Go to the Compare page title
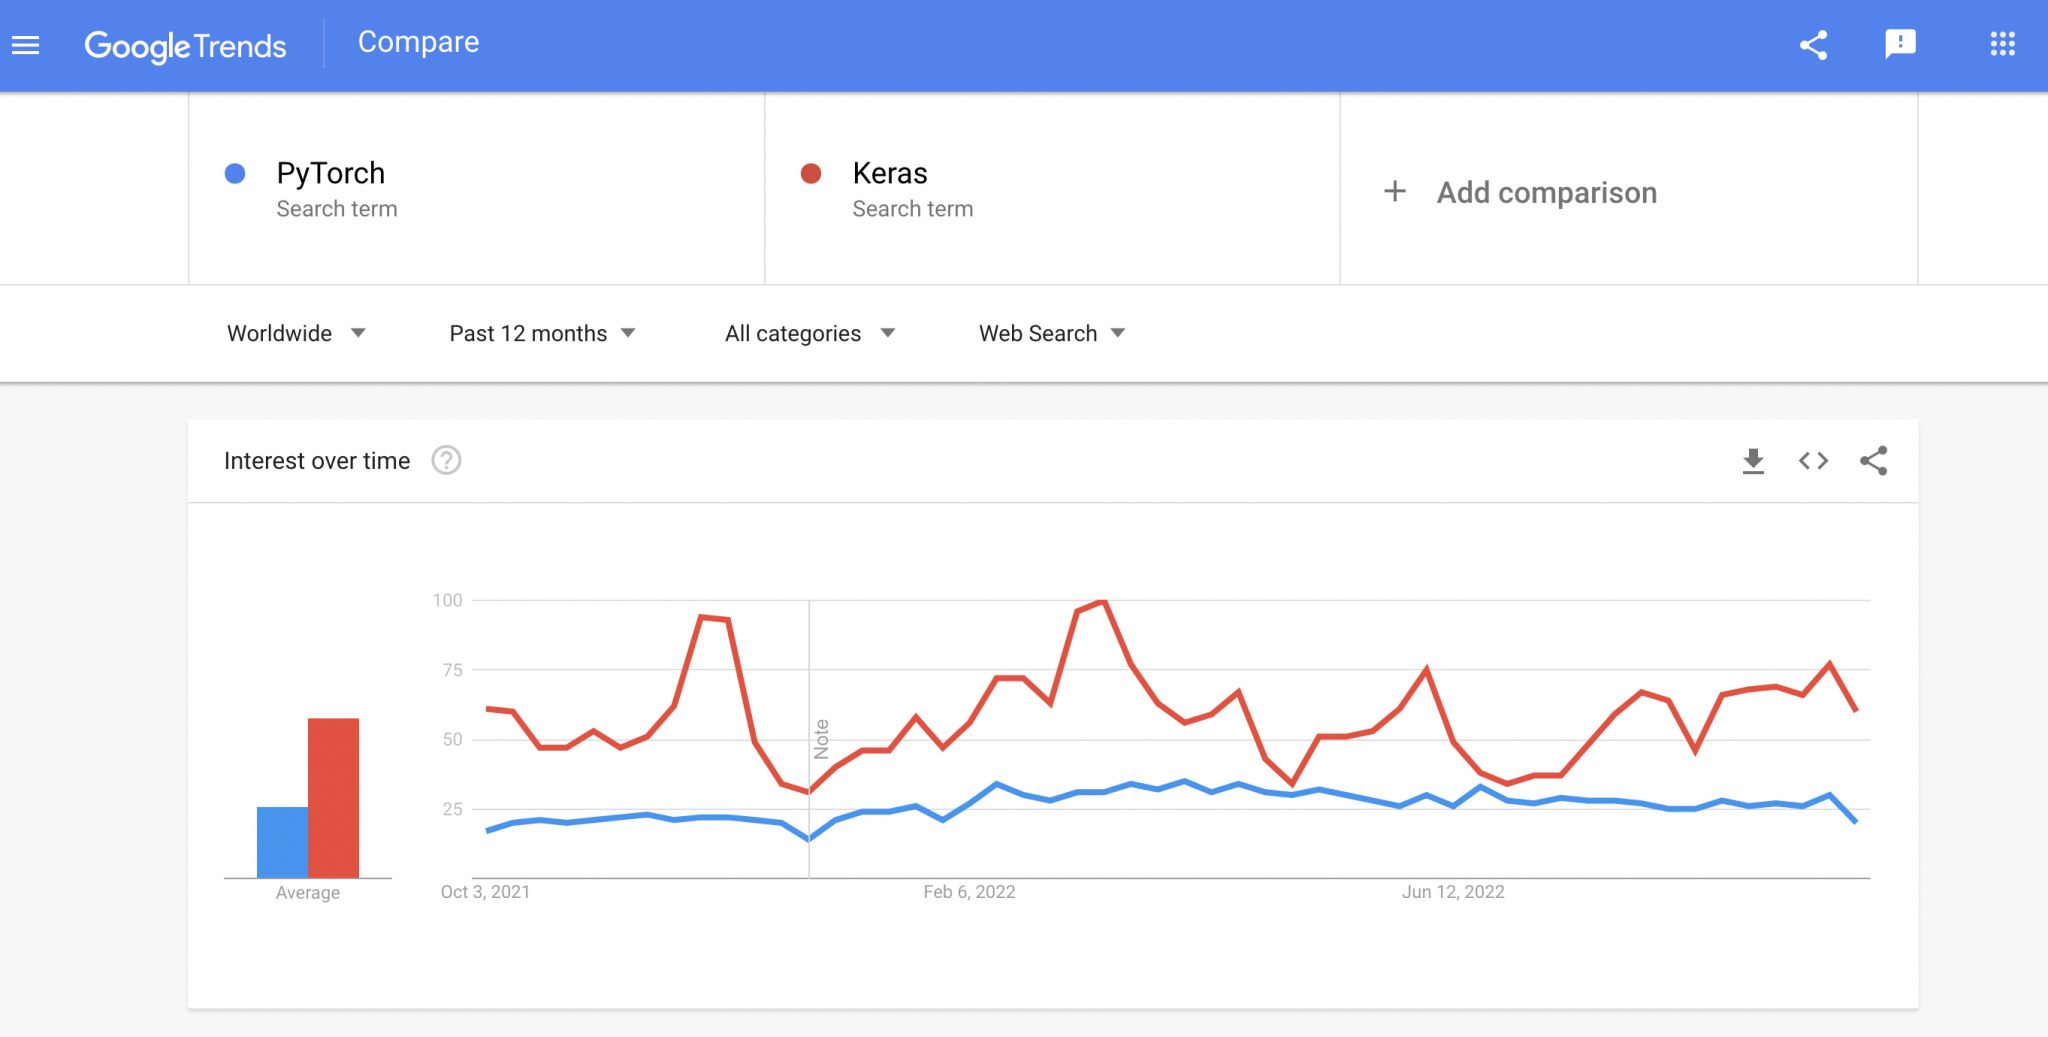The height and width of the screenshot is (1037, 2048). [418, 42]
